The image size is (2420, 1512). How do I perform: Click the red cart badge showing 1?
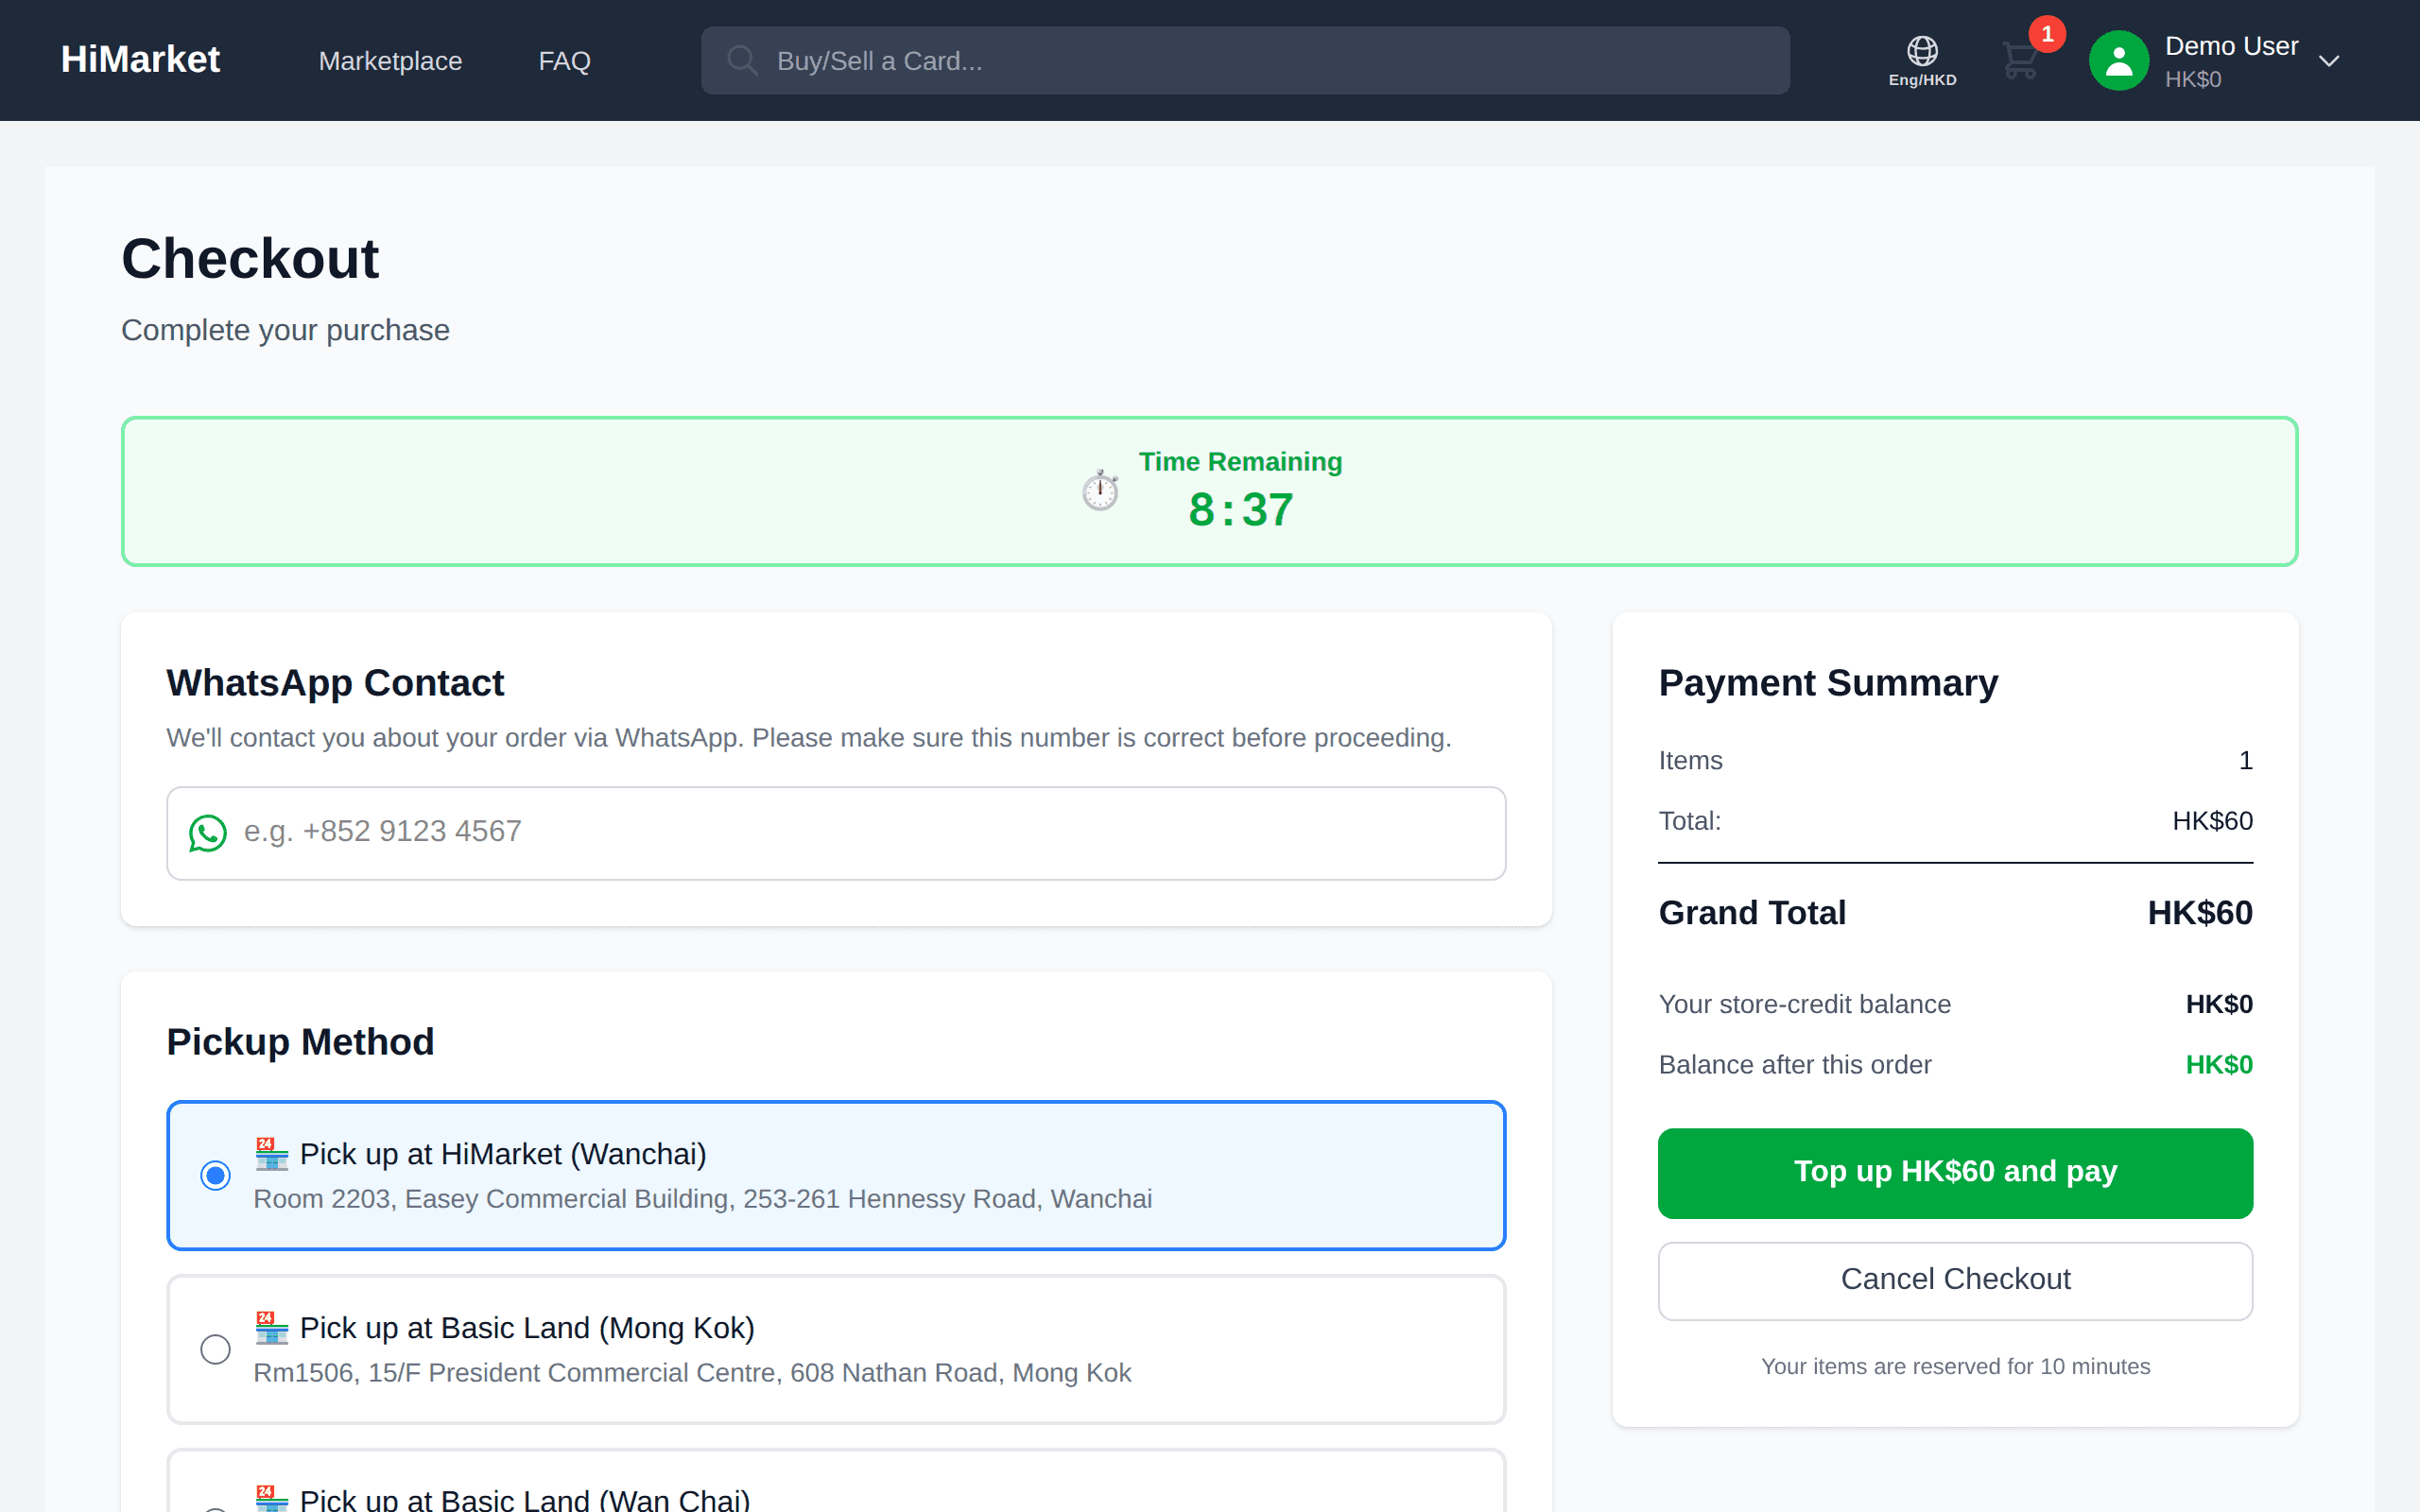(x=2047, y=35)
